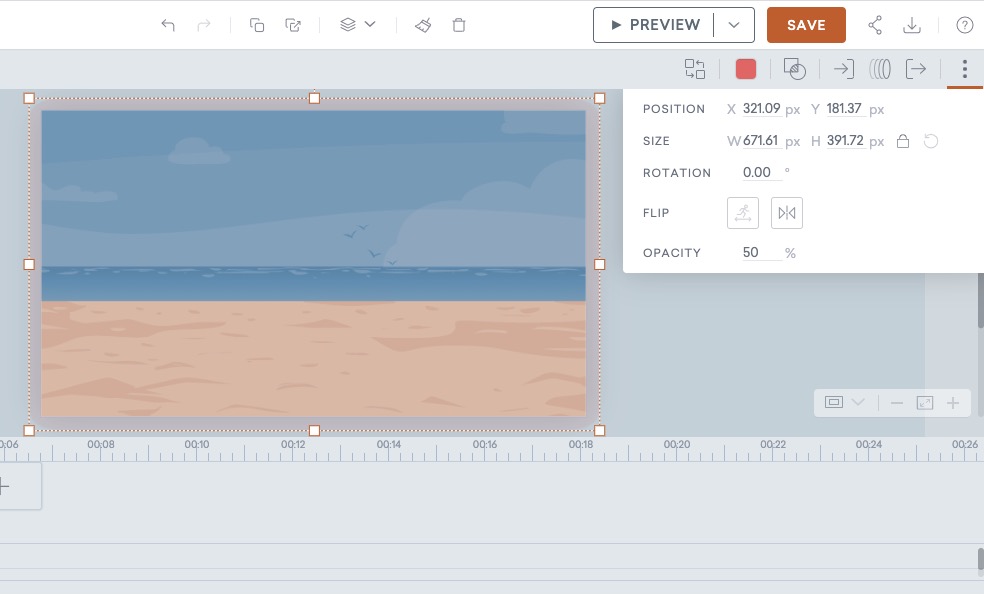Click the share icon
Screen dimensions: 984x594
pyautogui.click(x=875, y=25)
